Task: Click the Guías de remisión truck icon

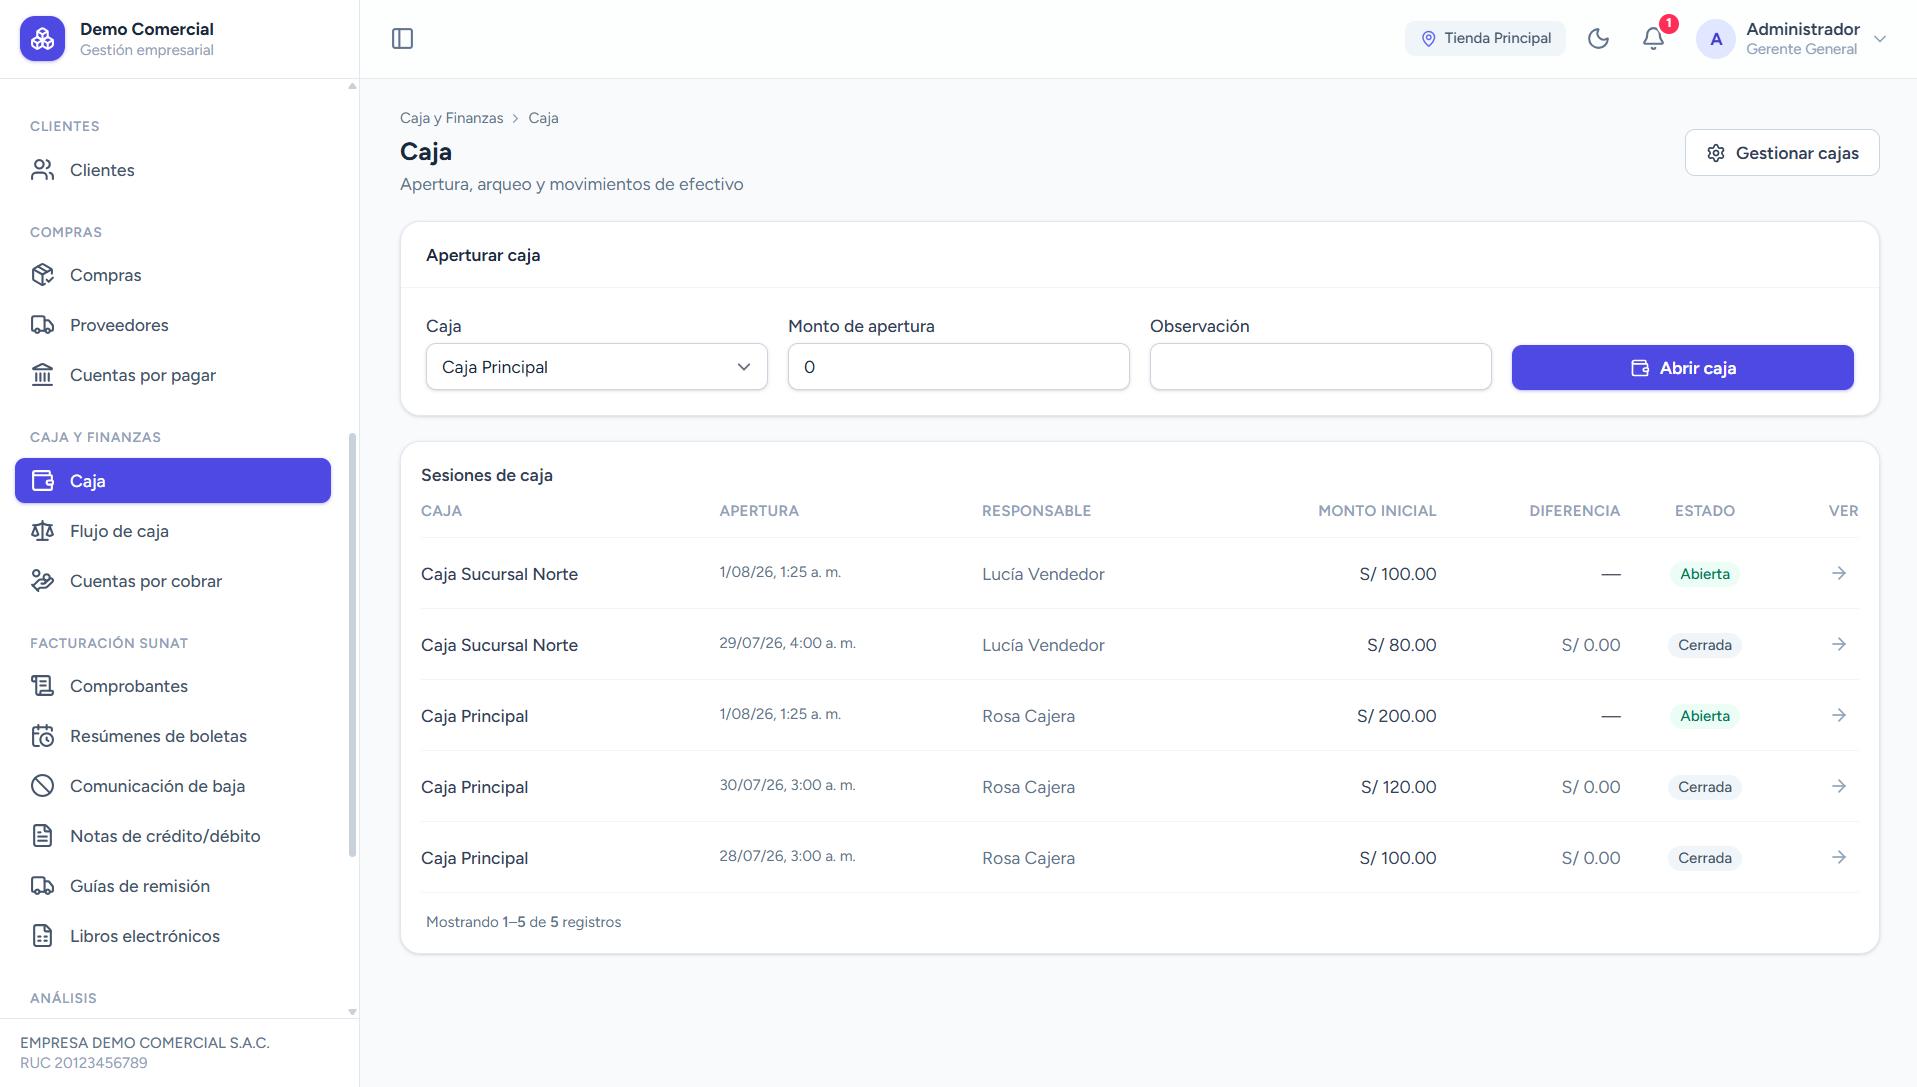Action: [42, 886]
